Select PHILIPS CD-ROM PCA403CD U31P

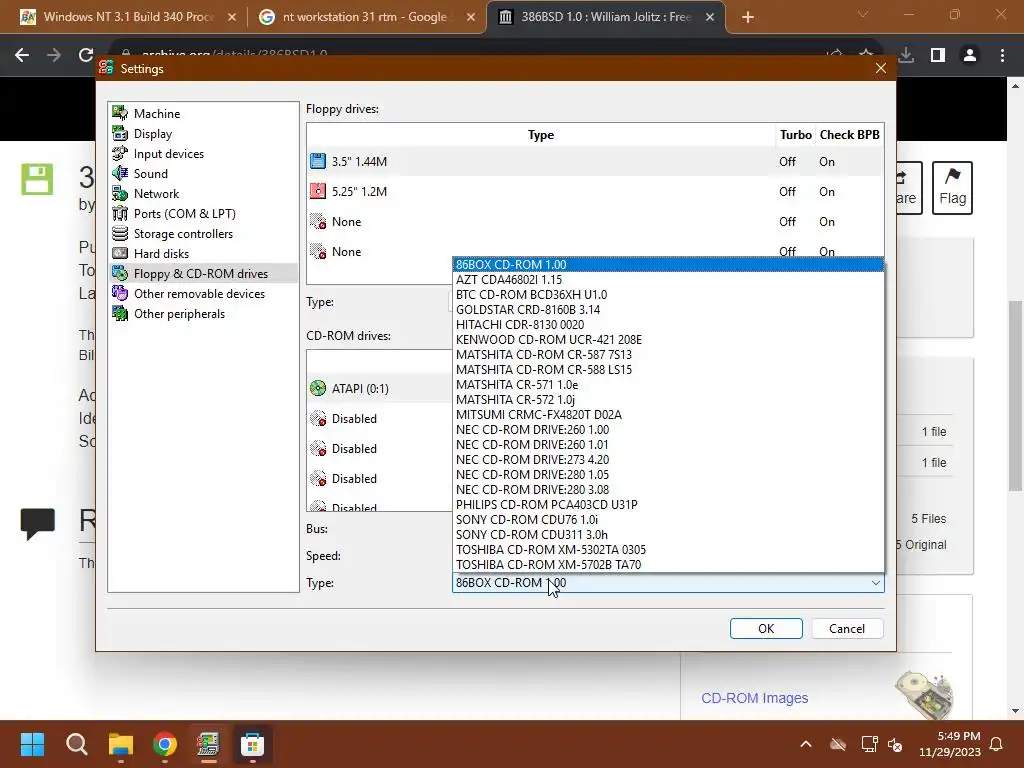pyautogui.click(x=668, y=505)
